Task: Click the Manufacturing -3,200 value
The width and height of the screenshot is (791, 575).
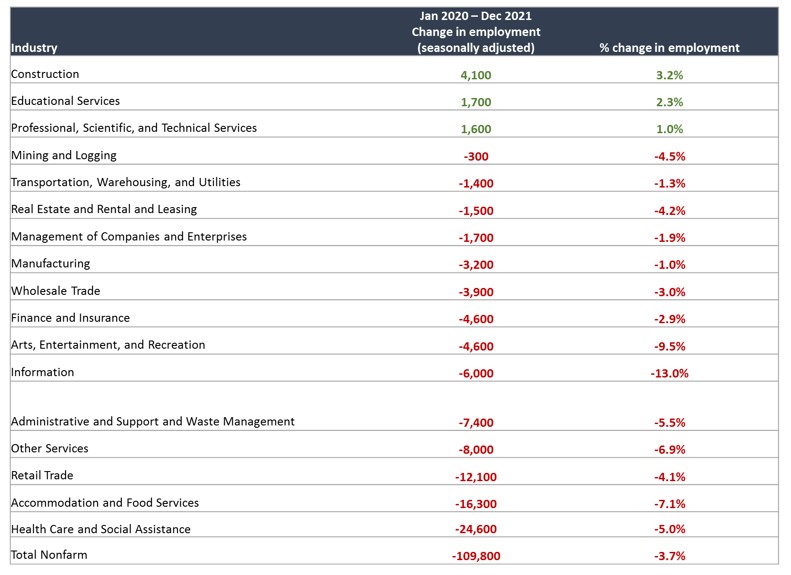Action: point(476,265)
